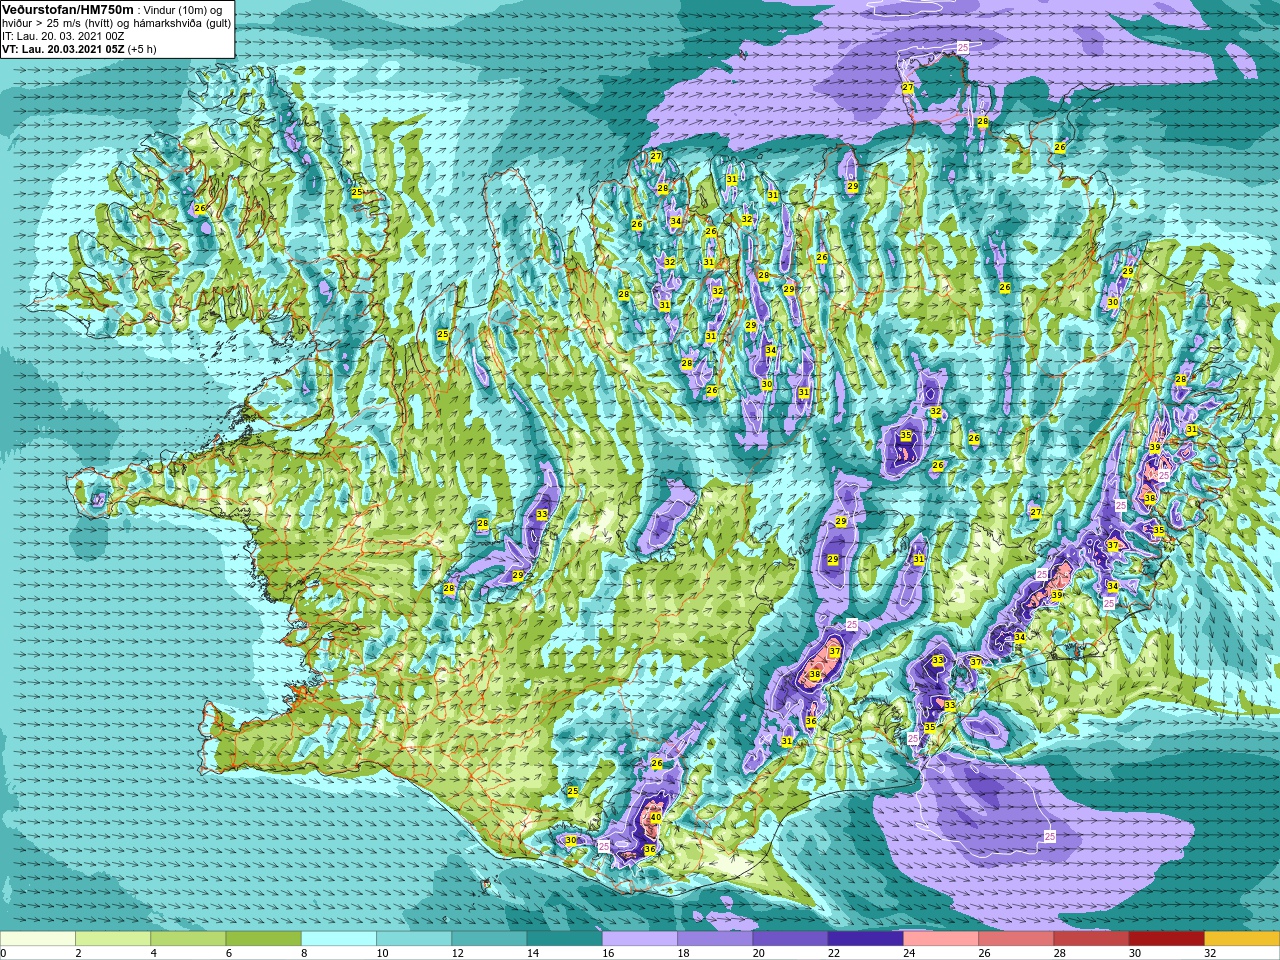The image size is (1280, 960).
Task: Pick the dark red 30–32 legend swatch
Action: point(1166,938)
